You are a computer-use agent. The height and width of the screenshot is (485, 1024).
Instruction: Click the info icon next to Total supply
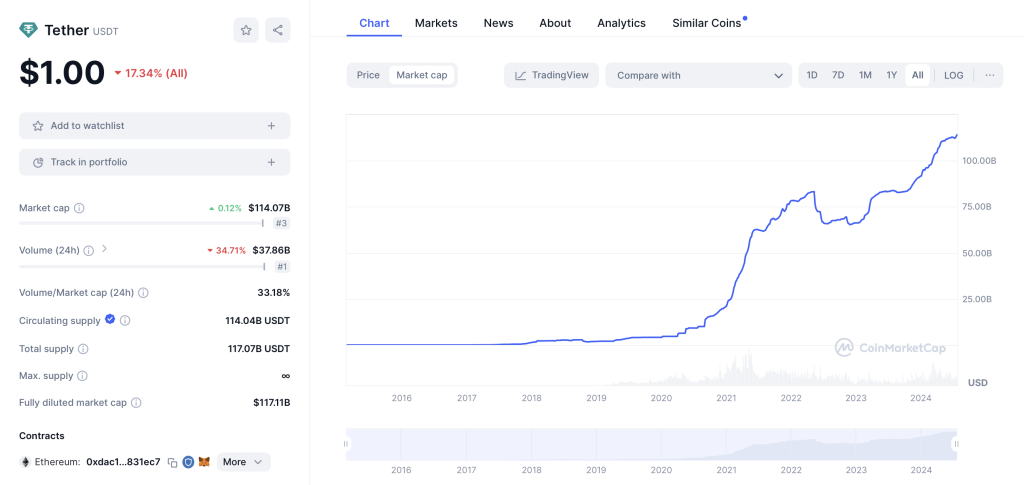(83, 349)
